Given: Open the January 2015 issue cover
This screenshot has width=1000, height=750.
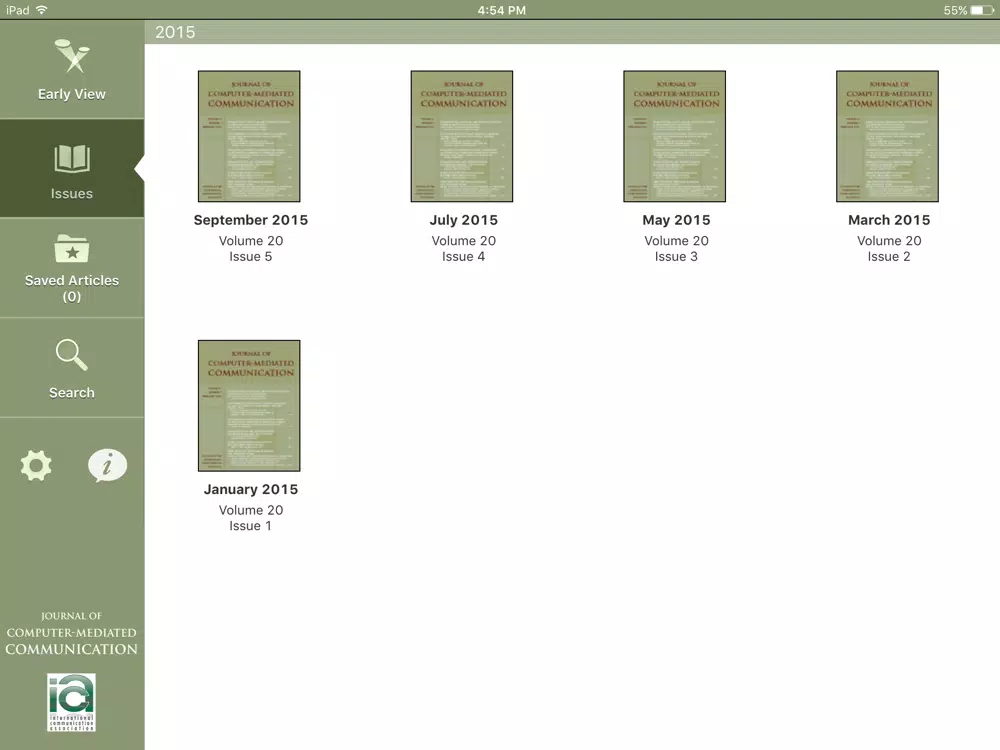Looking at the screenshot, I should point(249,406).
